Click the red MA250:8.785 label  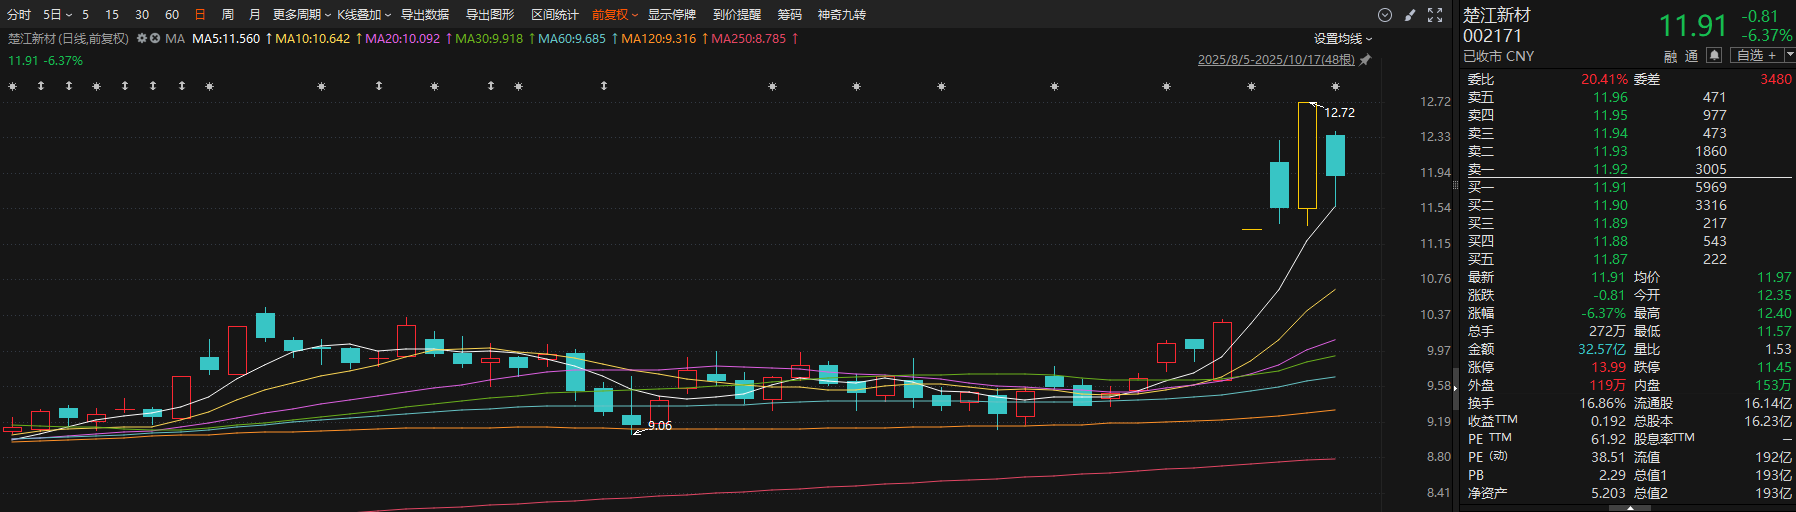tap(749, 39)
